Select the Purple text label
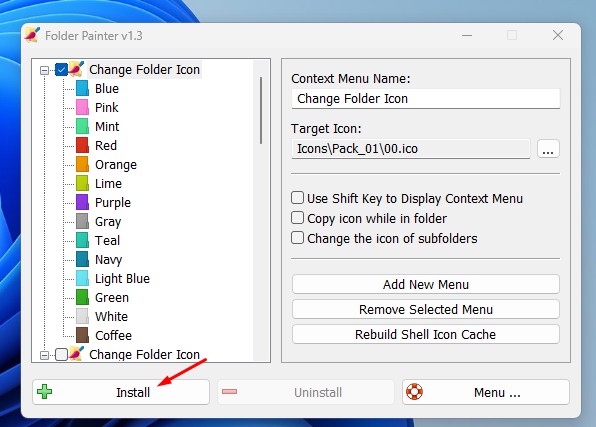The height and width of the screenshot is (427, 596). [113, 203]
